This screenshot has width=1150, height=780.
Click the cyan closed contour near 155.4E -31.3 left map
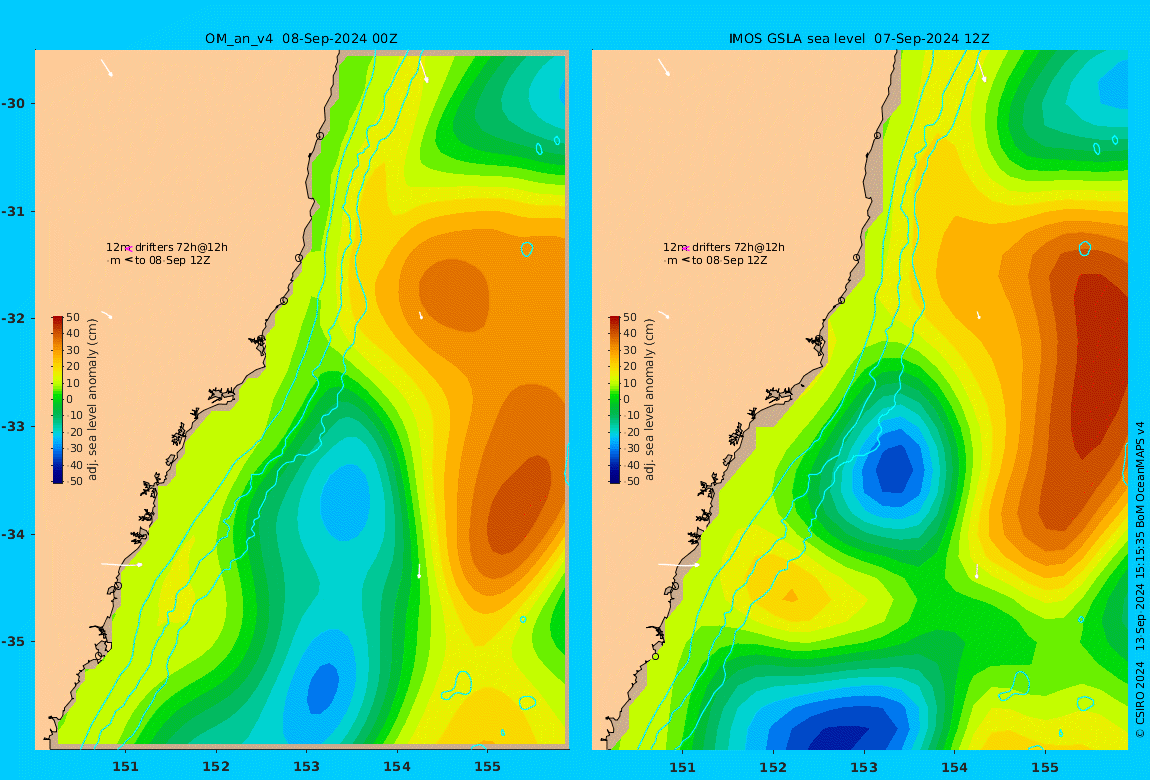tap(527, 249)
